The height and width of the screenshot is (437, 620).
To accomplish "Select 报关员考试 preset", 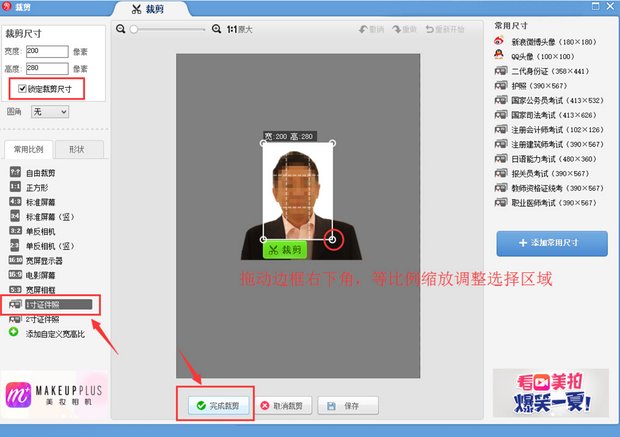I will point(542,173).
